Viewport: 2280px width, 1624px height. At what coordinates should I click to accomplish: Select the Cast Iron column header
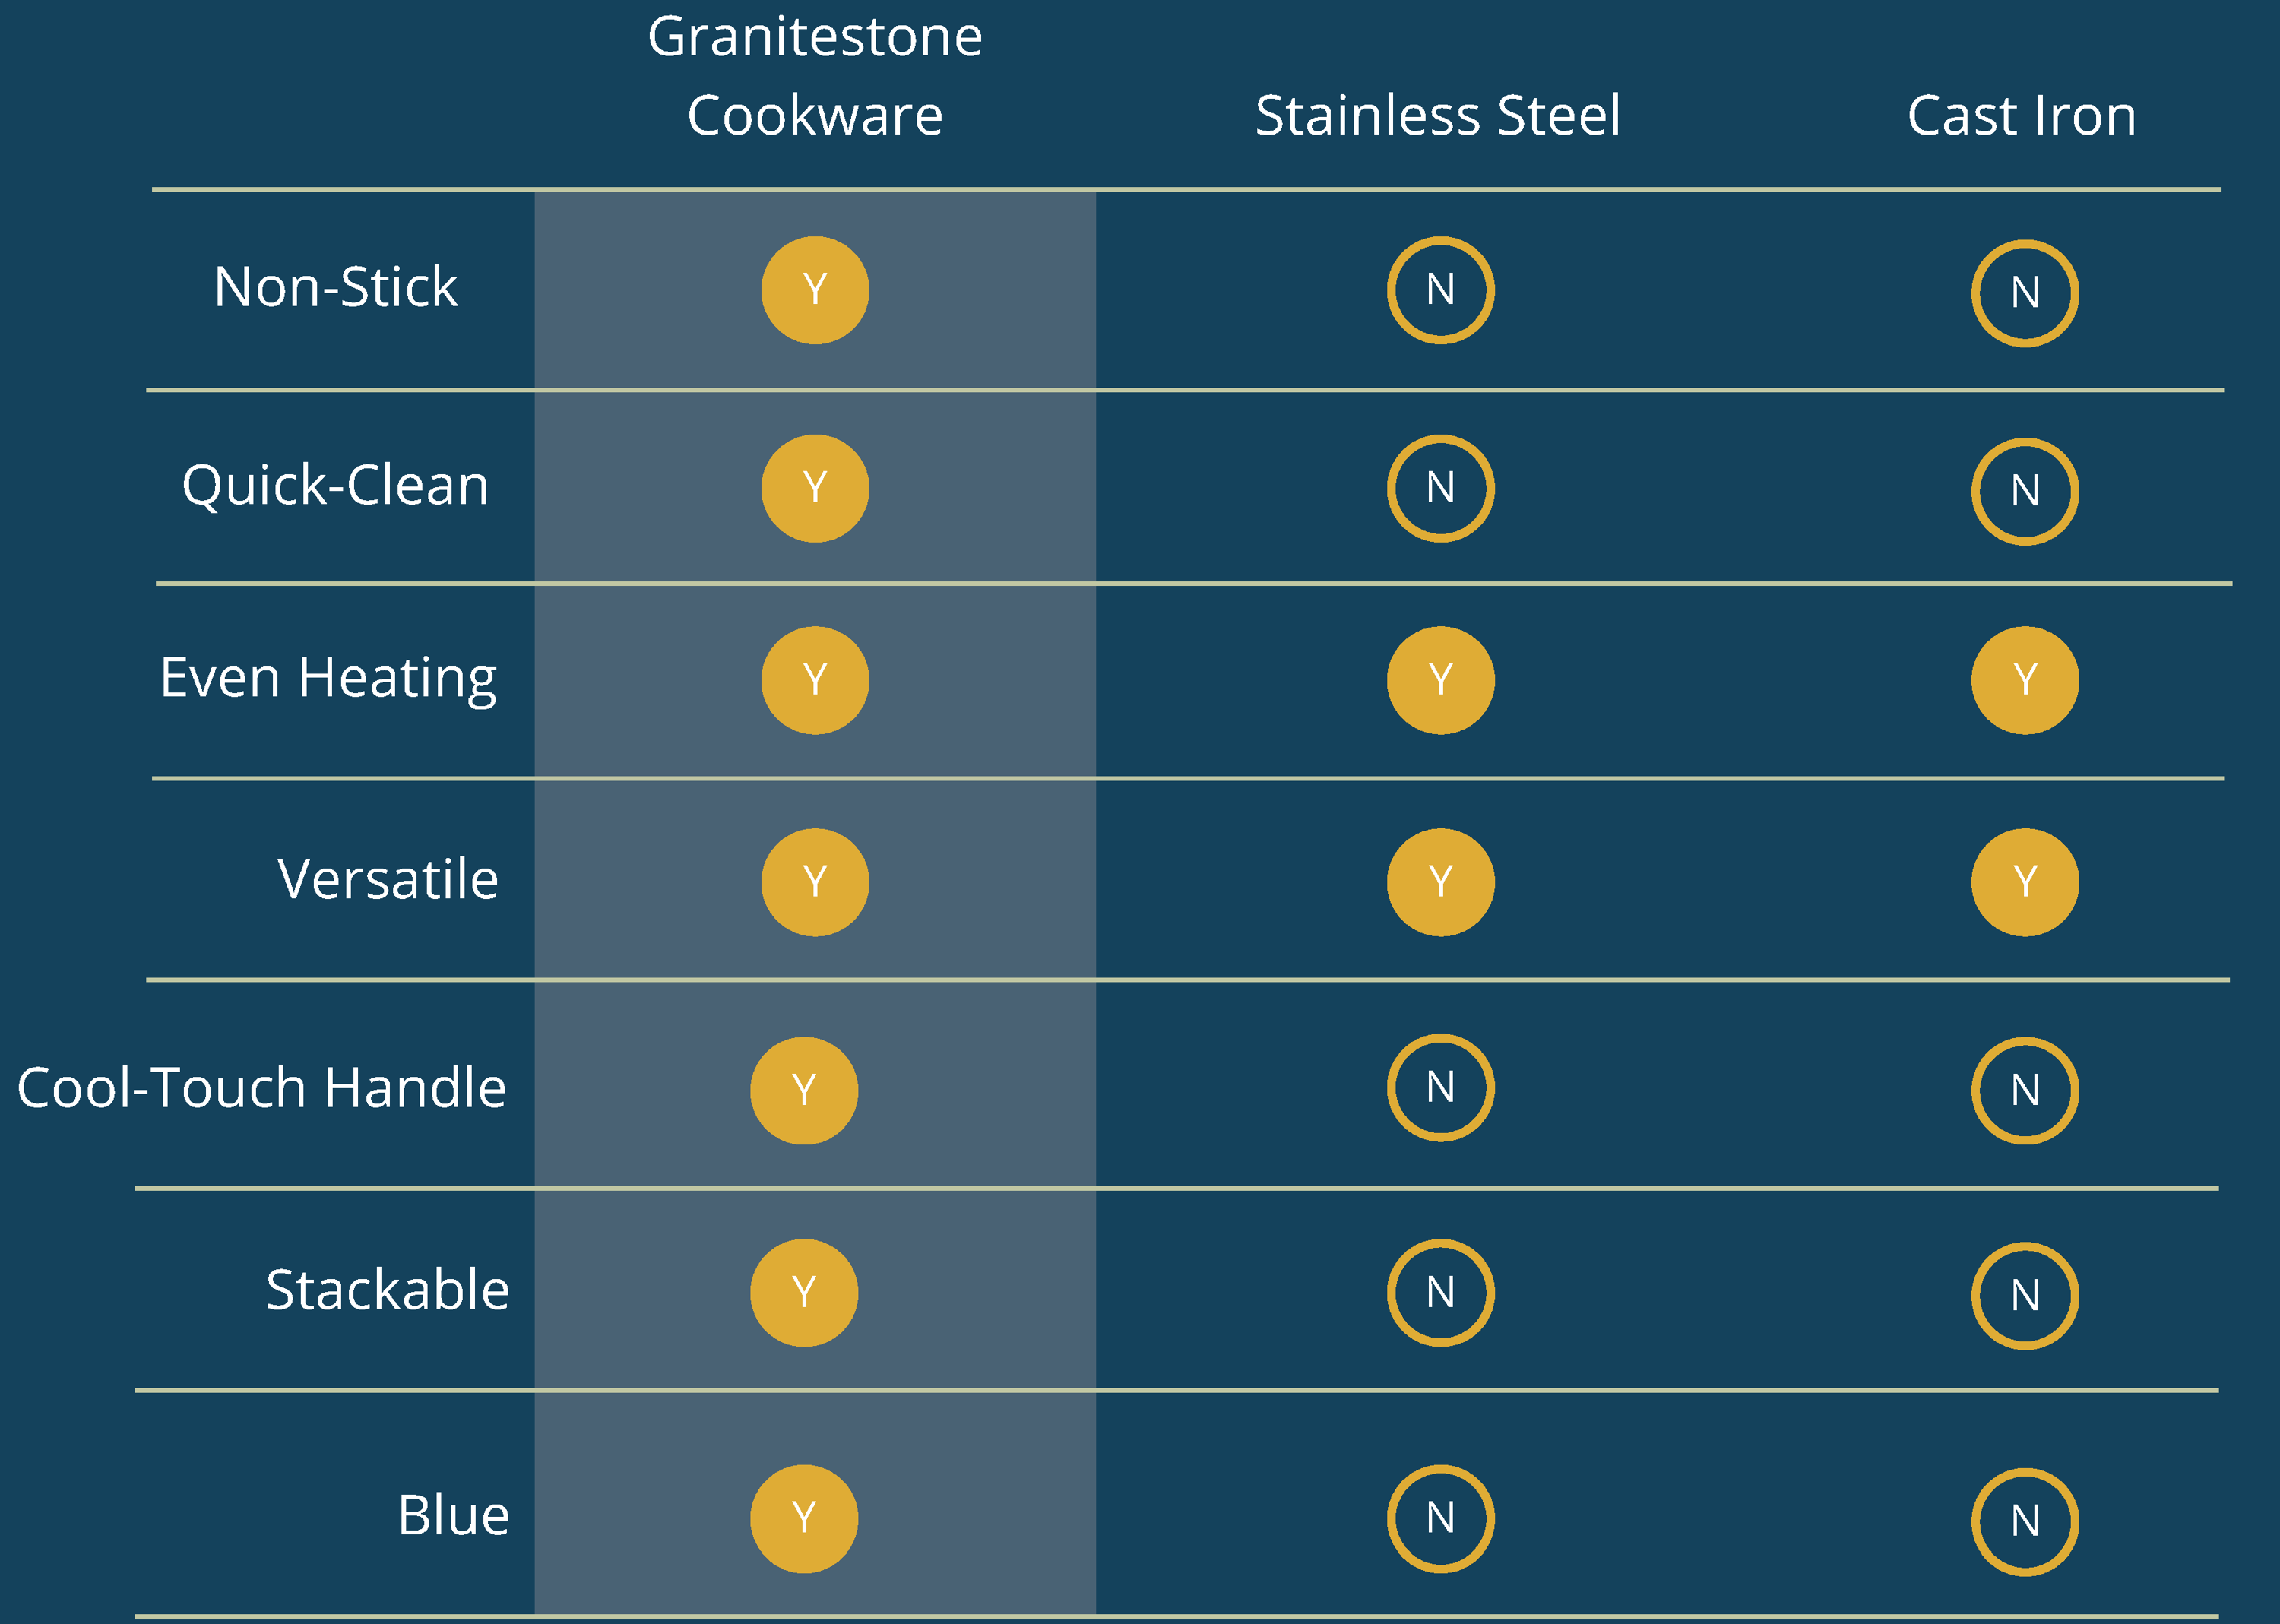(x=2022, y=115)
